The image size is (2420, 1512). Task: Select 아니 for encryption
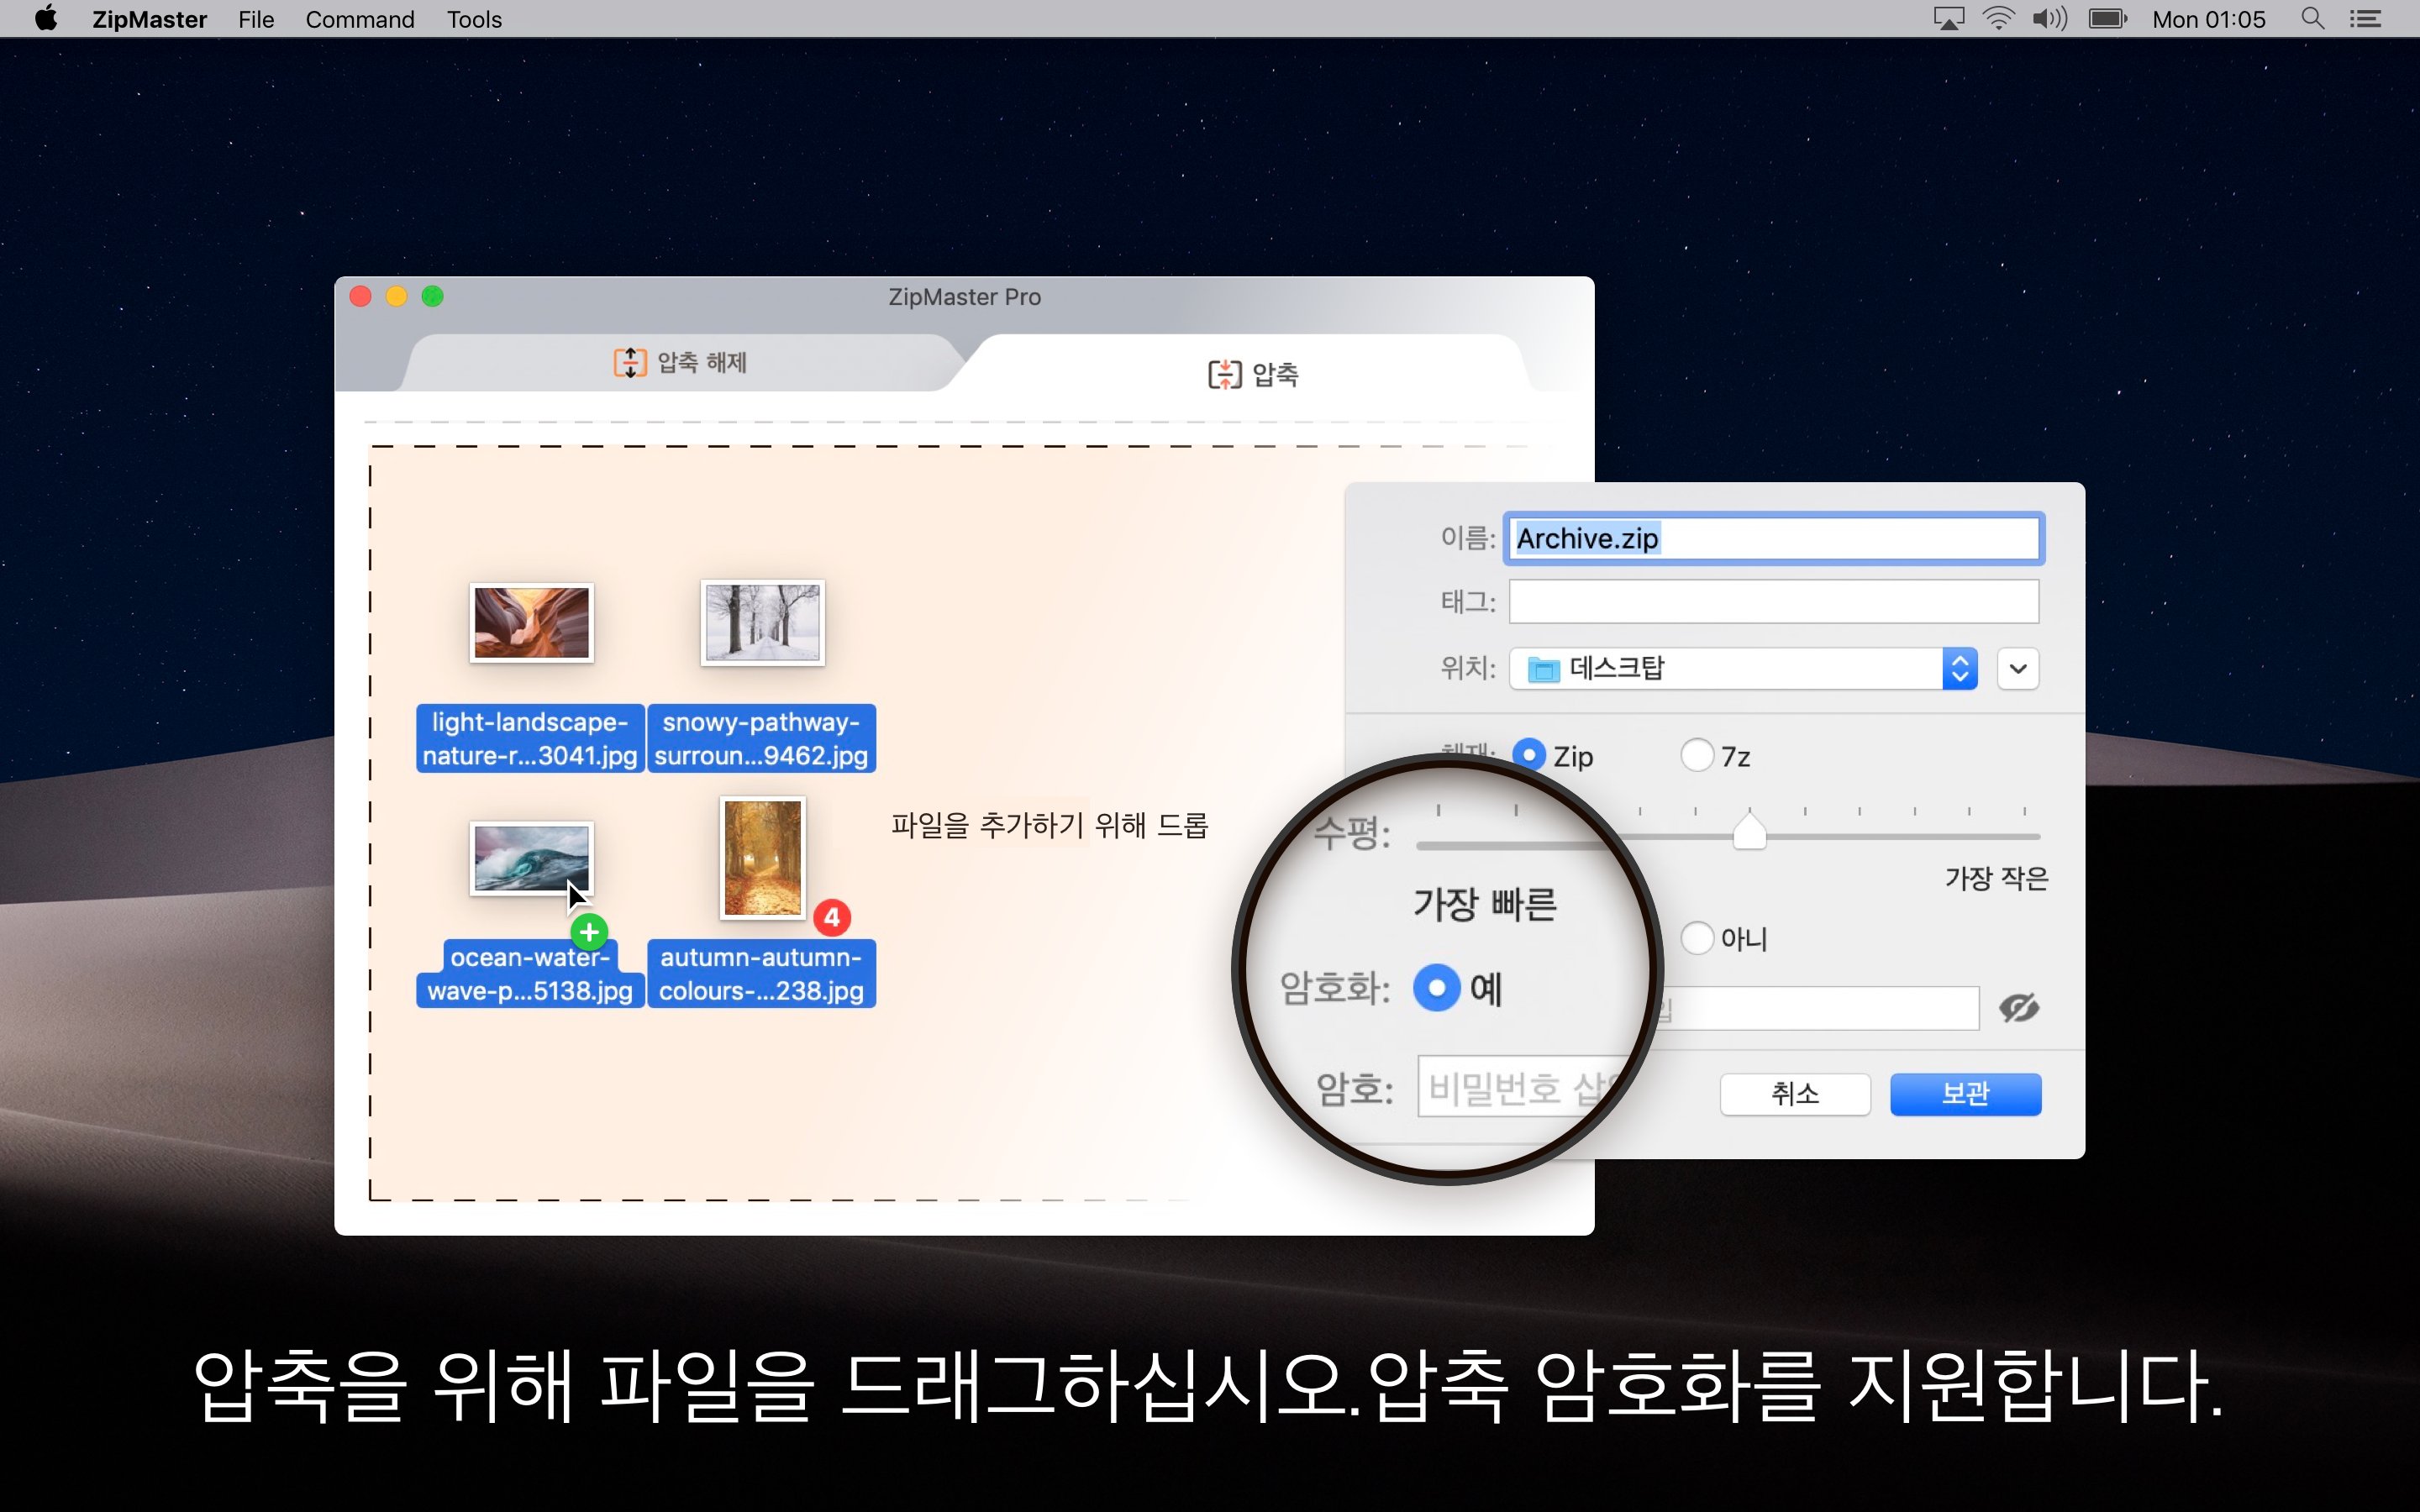click(x=1697, y=938)
